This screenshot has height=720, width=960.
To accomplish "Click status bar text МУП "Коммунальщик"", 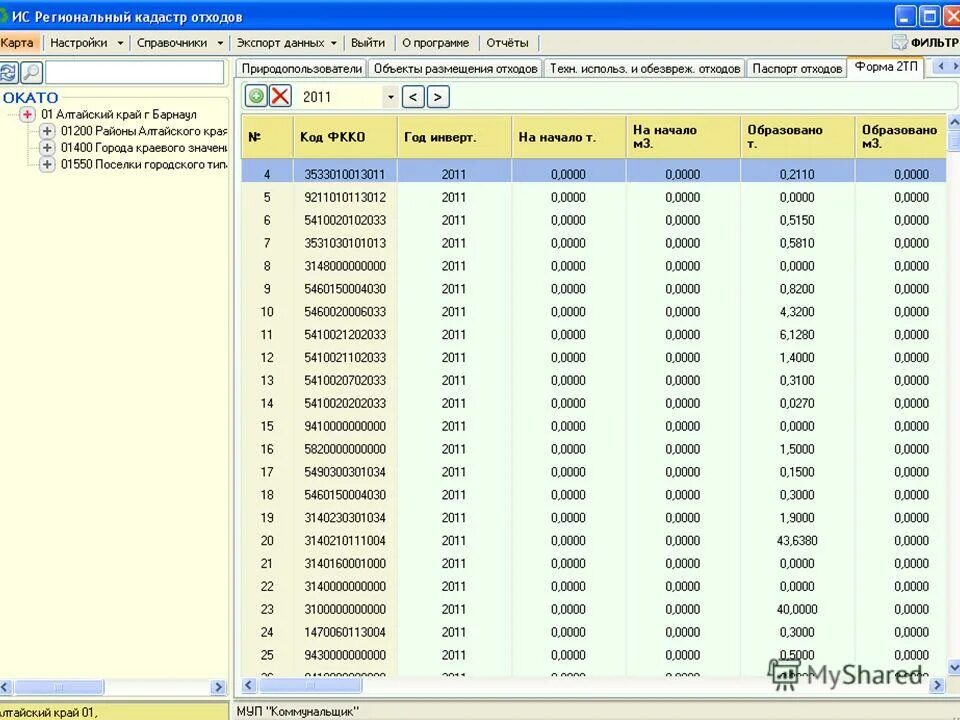I will pyautogui.click(x=297, y=711).
